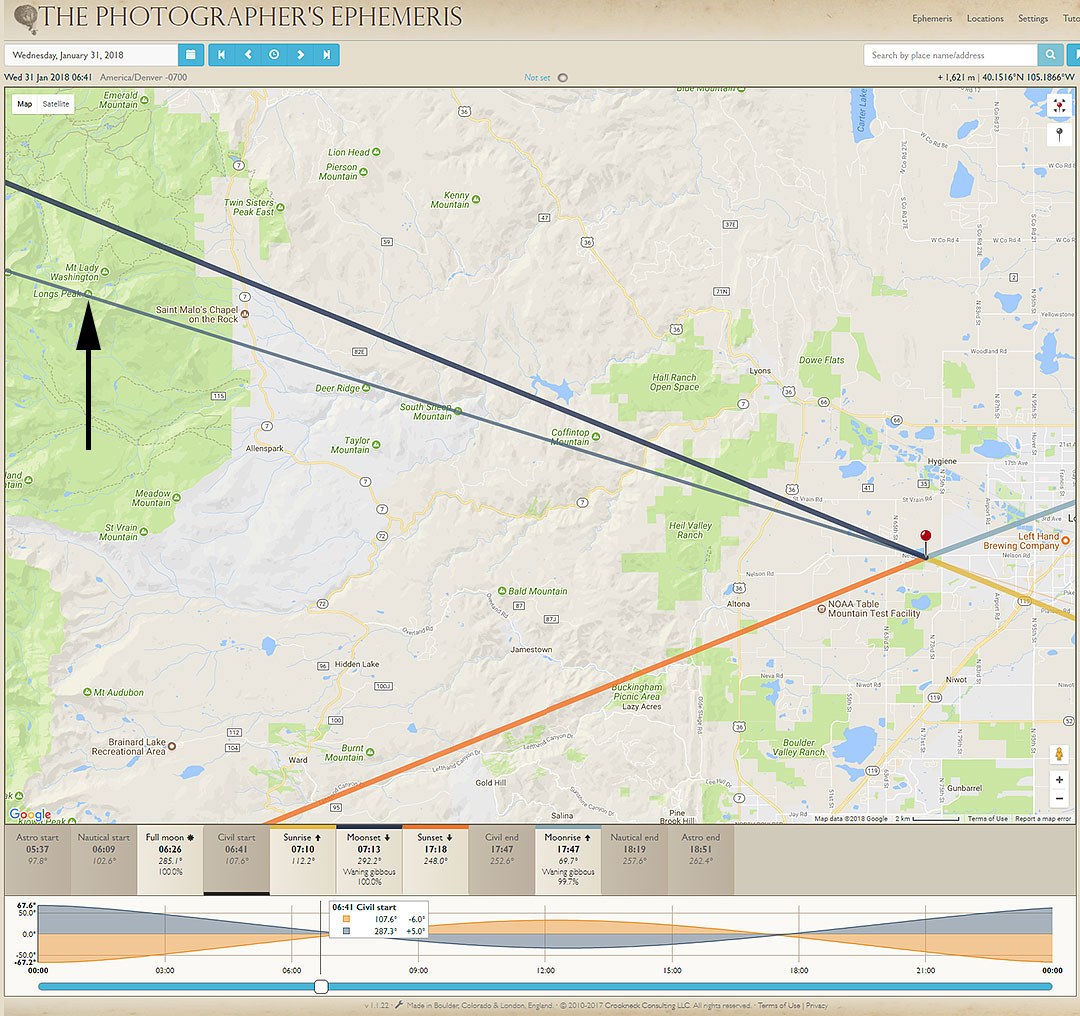Select the Civil end event tile
Screen dimensions: 1080x1016
(501, 860)
